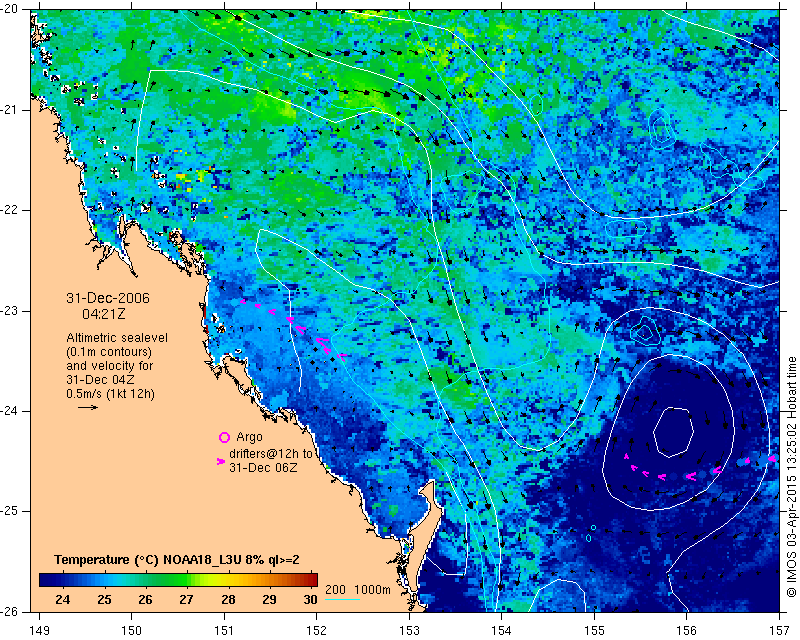This screenshot has width=800, height=640.
Task: Click the "31-Dec 04Z" legend line
Action: coord(100,380)
